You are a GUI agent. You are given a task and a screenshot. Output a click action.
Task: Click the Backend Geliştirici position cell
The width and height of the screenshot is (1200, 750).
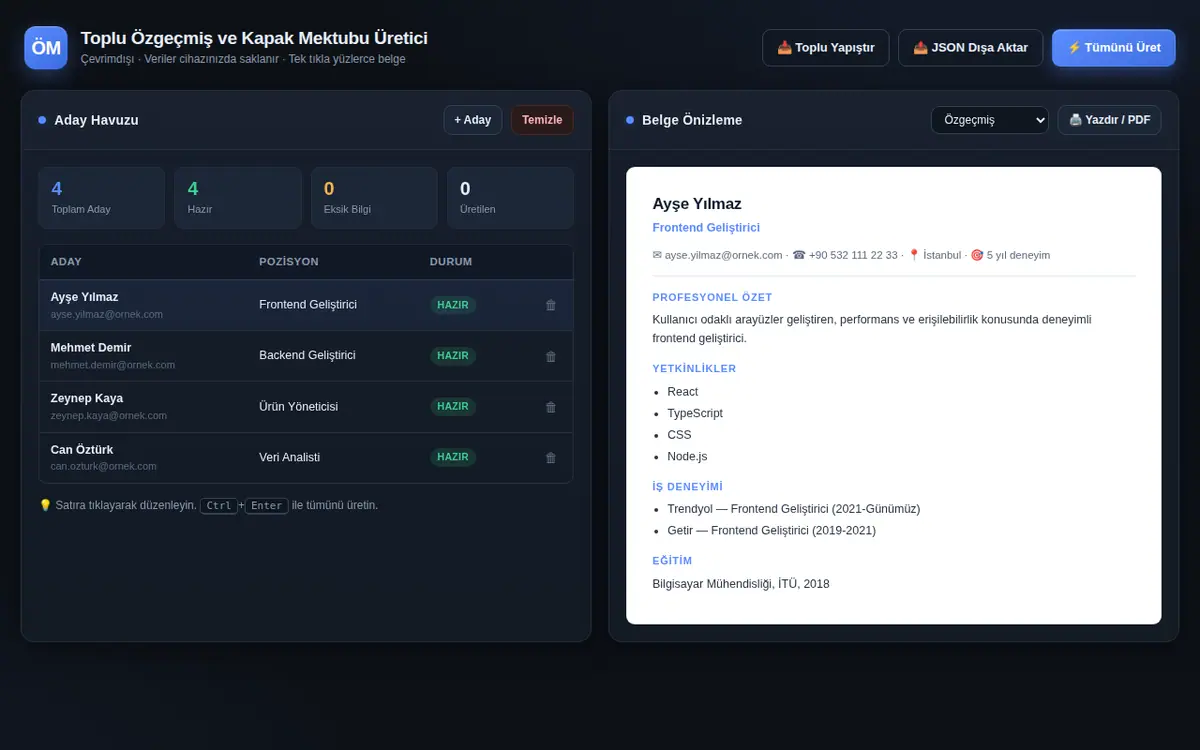click(x=307, y=355)
